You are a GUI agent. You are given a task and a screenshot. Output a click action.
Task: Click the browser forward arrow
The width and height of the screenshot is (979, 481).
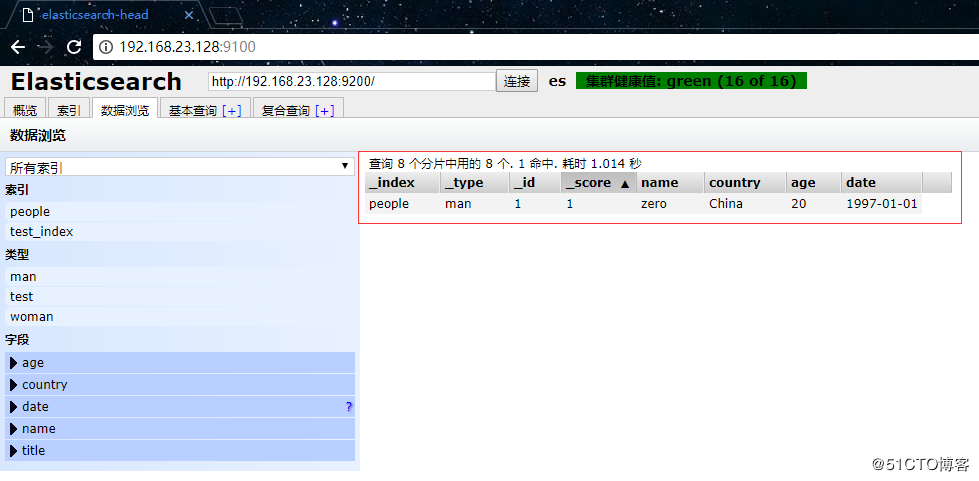pyautogui.click(x=46, y=47)
